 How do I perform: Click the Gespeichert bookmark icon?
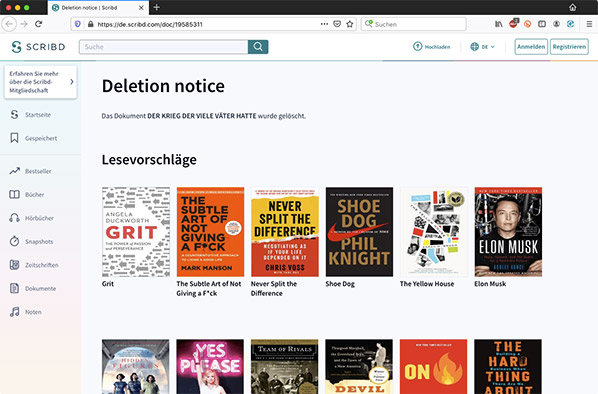[14, 138]
